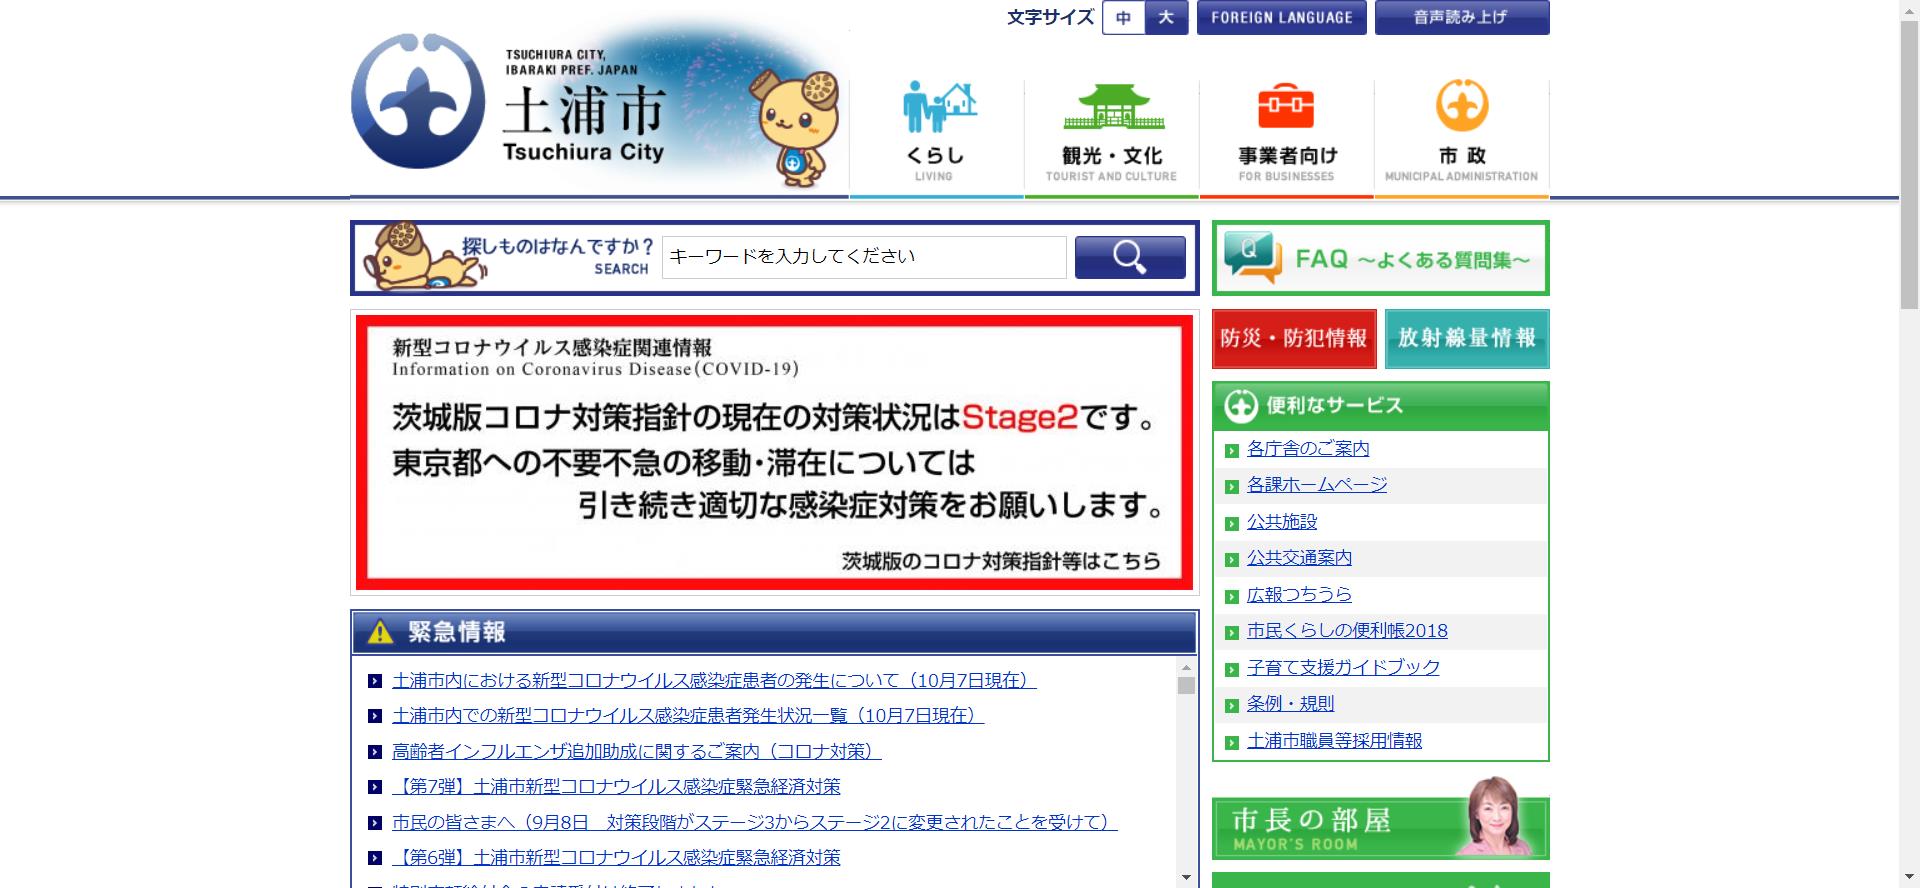Open the FAQ よくある質問集 banner

pyautogui.click(x=1380, y=259)
